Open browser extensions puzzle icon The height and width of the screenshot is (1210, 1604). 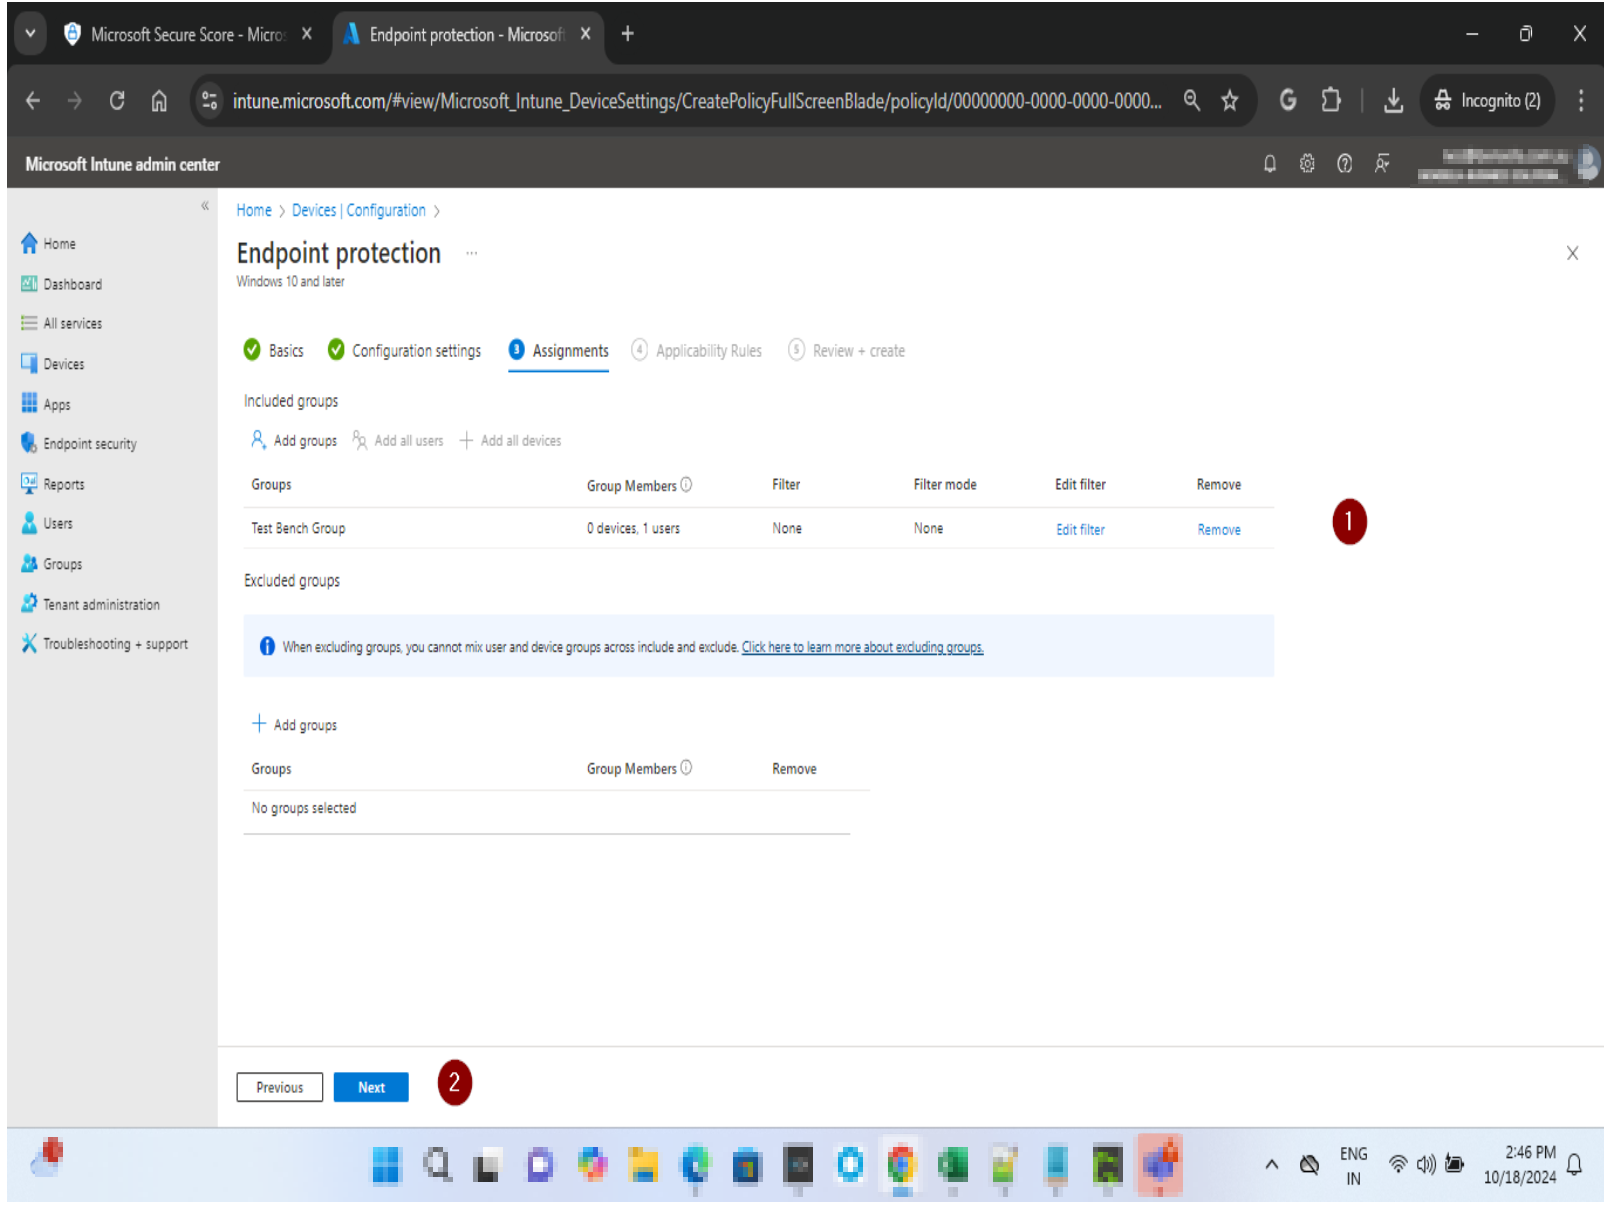tap(1330, 100)
